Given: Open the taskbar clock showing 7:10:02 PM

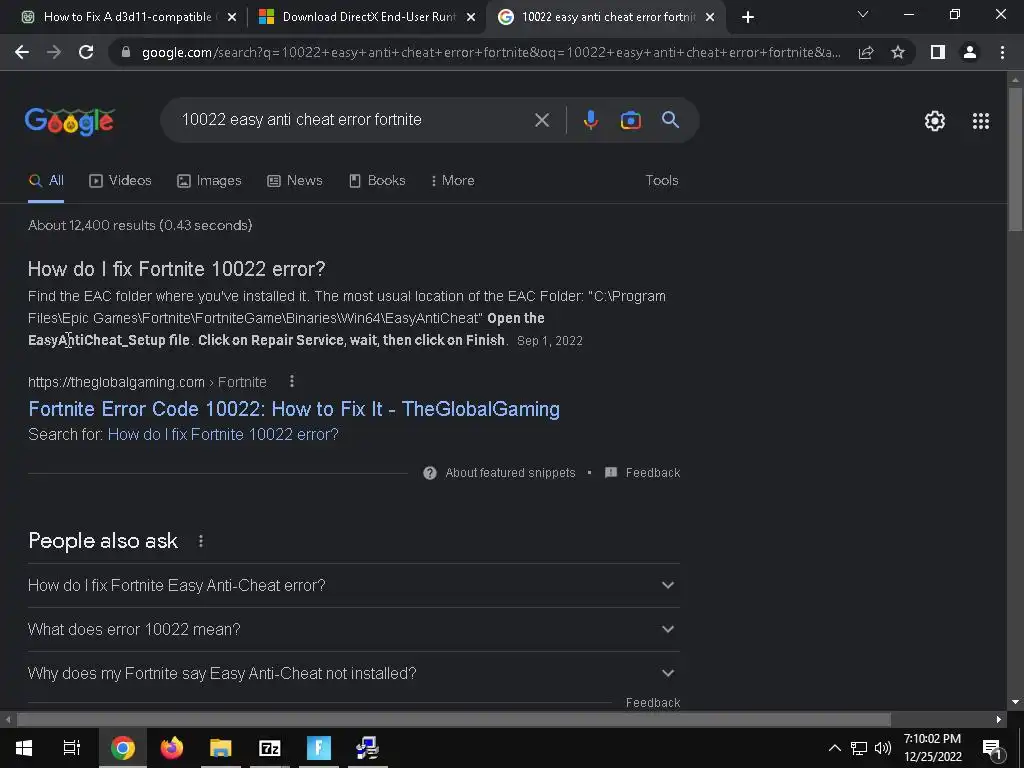Looking at the screenshot, I should [x=933, y=748].
